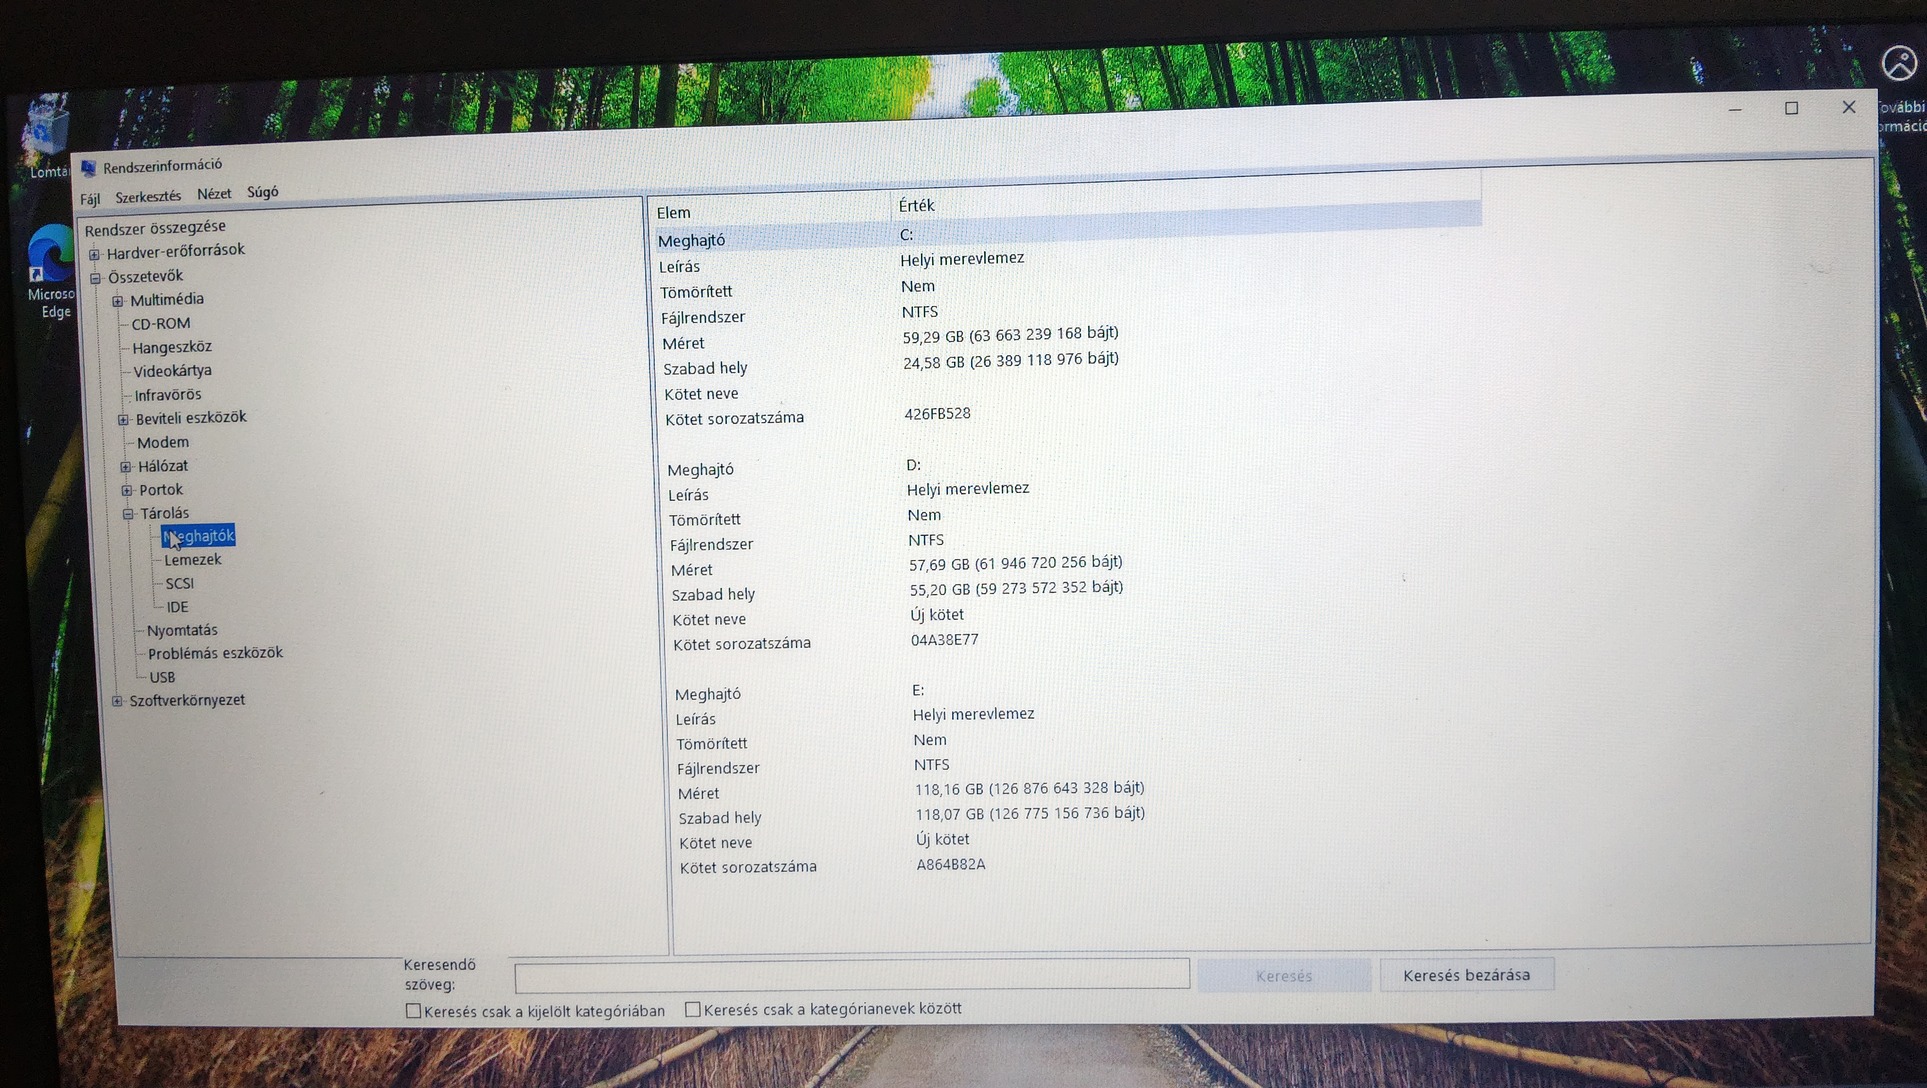
Task: Open the Nézet menu
Action: tap(213, 194)
